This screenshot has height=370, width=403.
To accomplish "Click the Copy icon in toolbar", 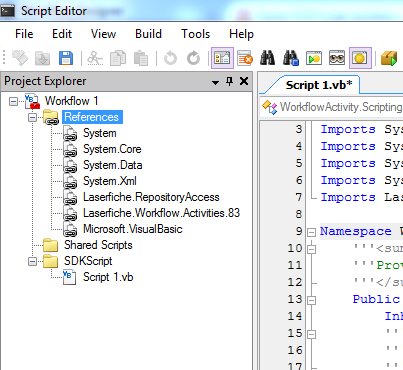I will (118, 58).
